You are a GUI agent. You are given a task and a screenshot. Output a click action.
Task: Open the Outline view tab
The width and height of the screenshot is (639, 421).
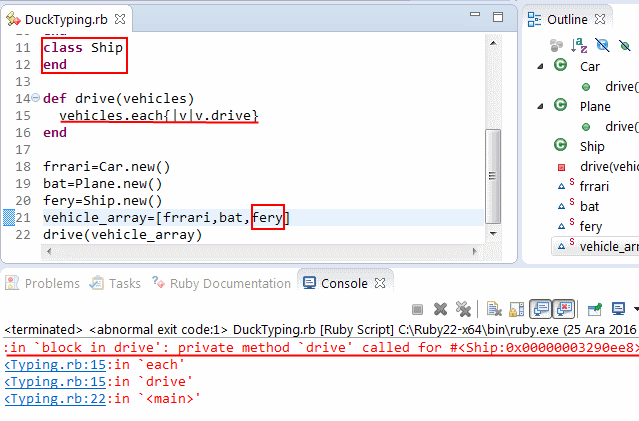click(567, 19)
